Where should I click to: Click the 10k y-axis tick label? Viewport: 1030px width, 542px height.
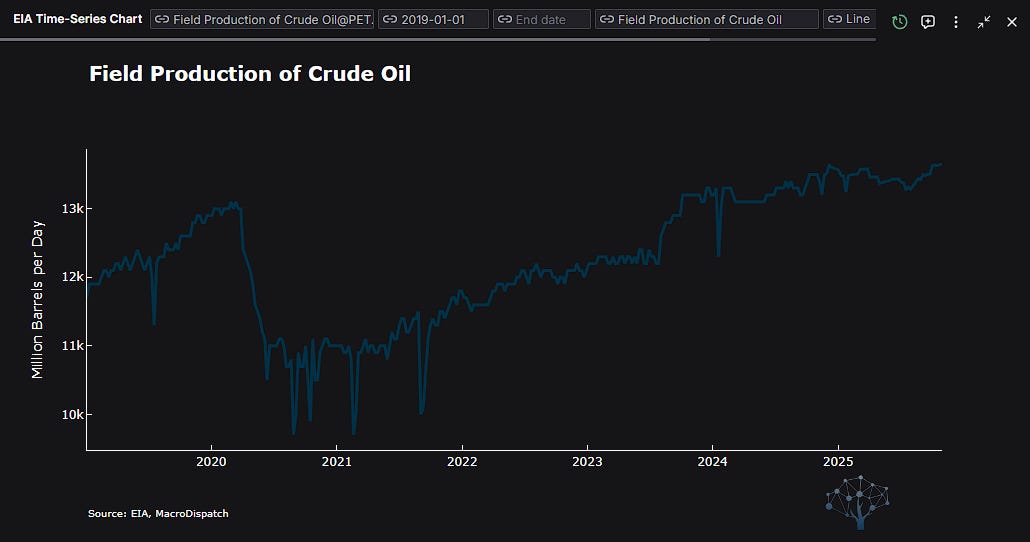[72, 415]
